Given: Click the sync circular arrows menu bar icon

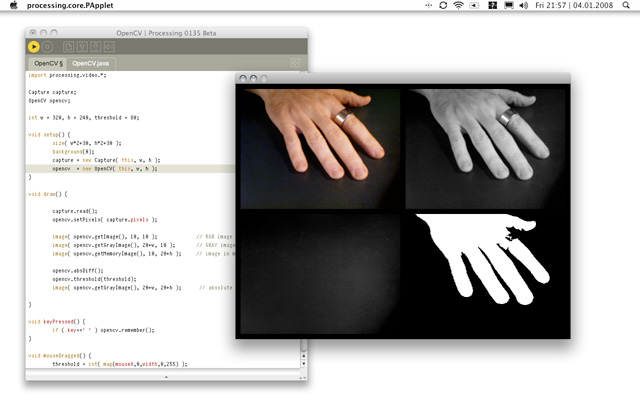Looking at the screenshot, I should [x=443, y=5].
